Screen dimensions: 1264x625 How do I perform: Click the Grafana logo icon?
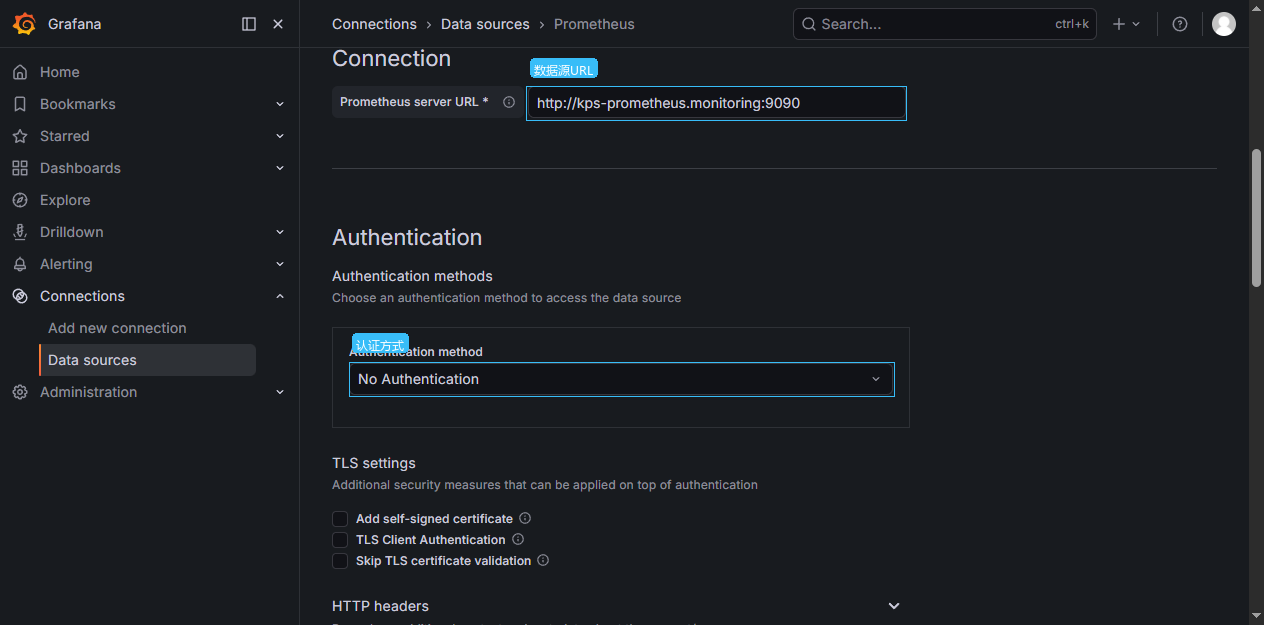click(25, 24)
